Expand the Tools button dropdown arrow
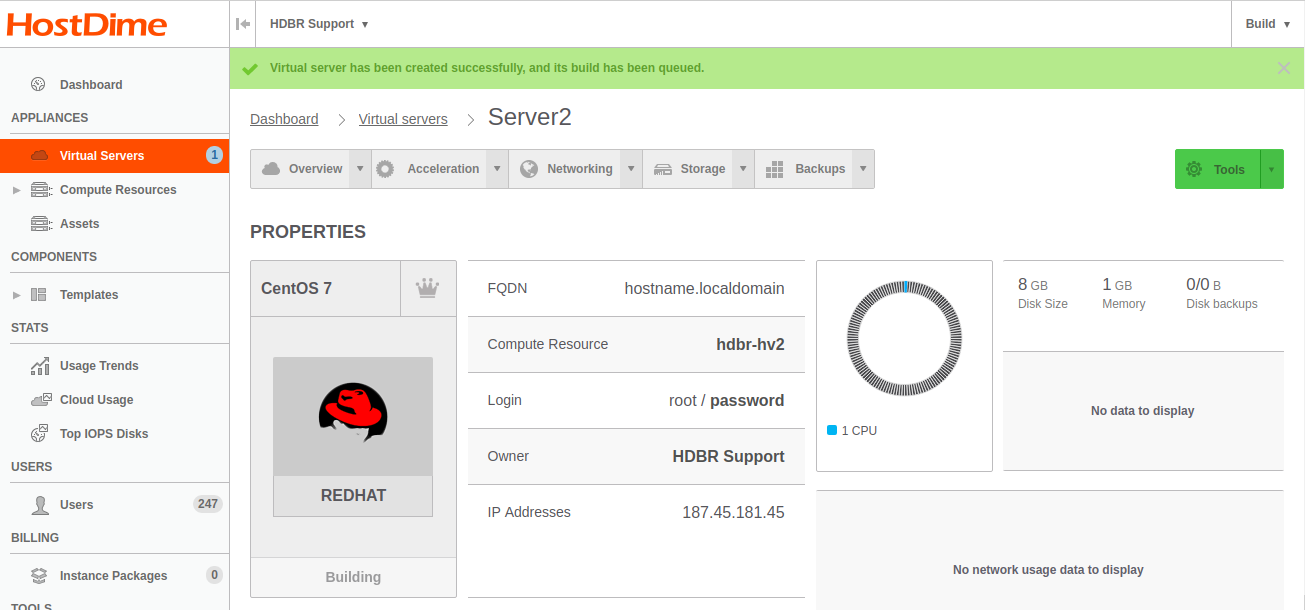 [x=1272, y=169]
